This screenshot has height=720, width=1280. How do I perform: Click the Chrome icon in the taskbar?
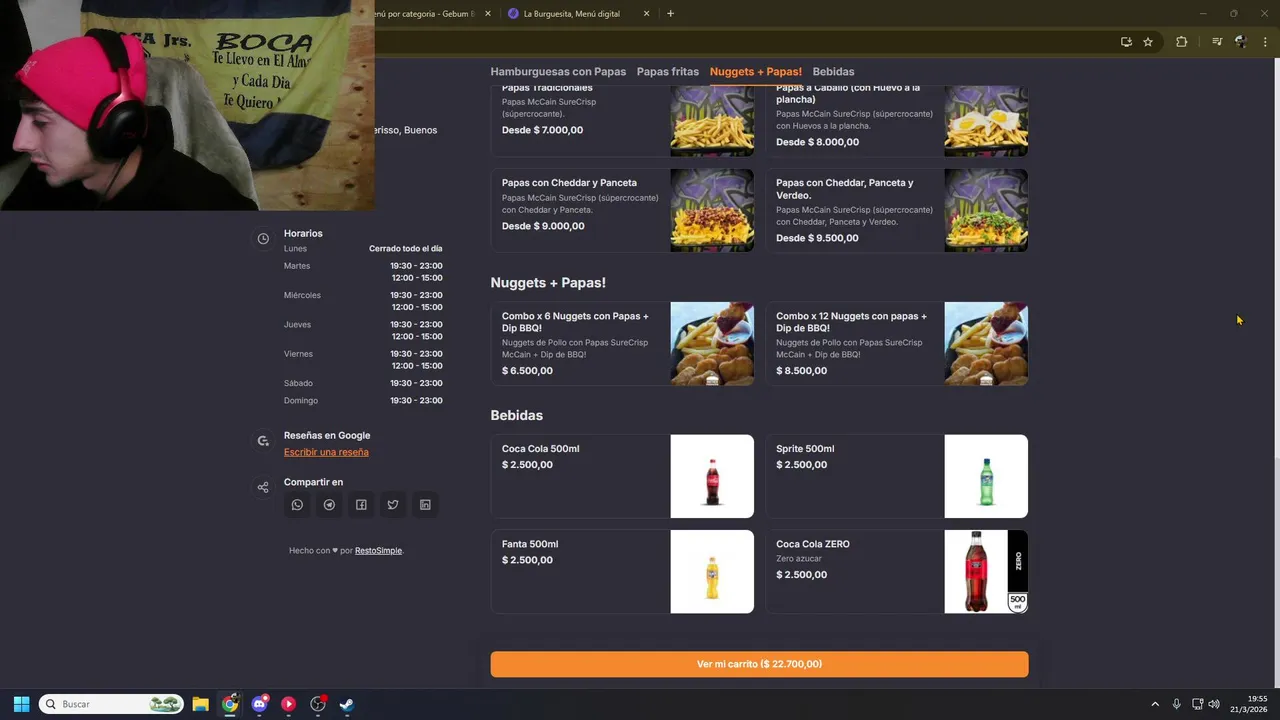tap(230, 704)
